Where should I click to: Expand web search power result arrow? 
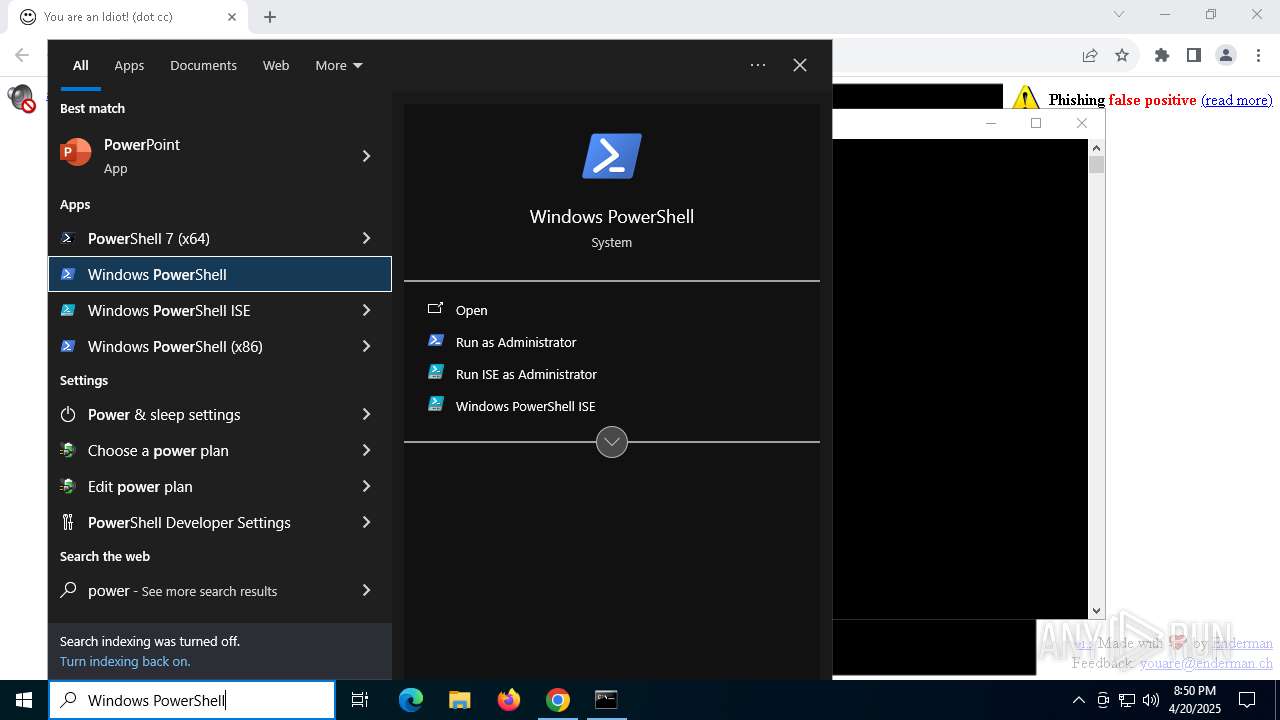(366, 590)
